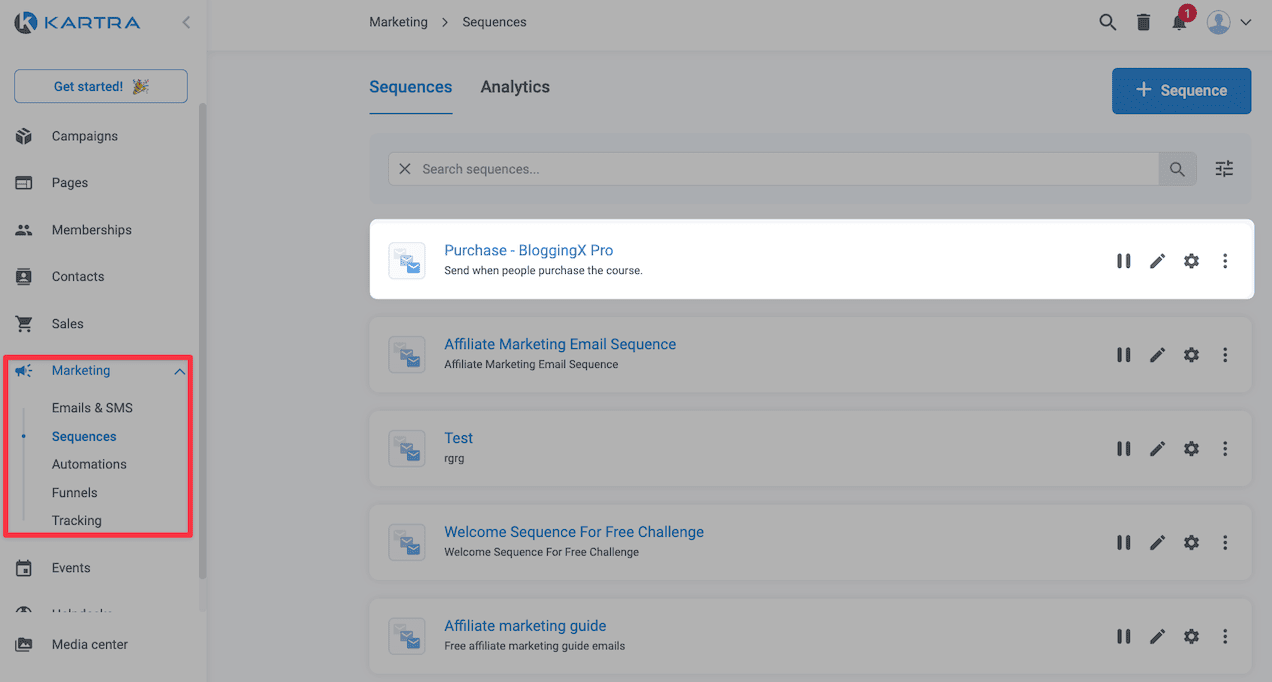Open Funnels submenu item
Screen dimensions: 1272x682
click(75, 493)
